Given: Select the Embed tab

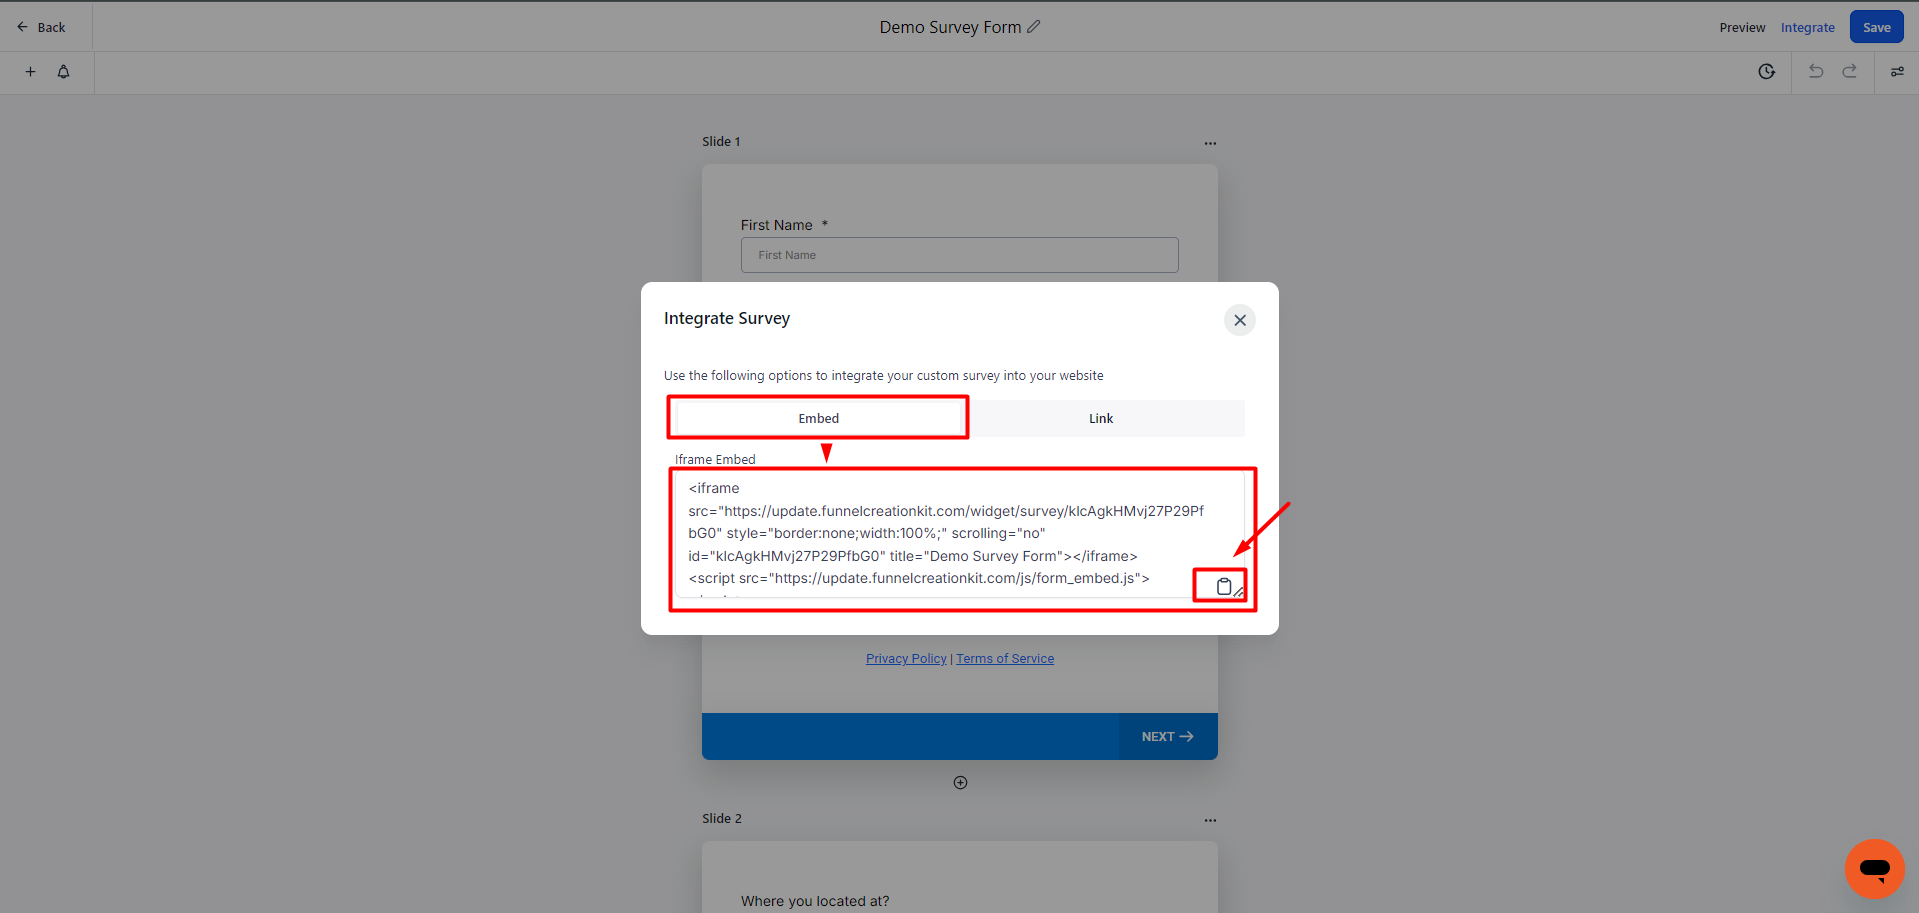Looking at the screenshot, I should pos(818,418).
